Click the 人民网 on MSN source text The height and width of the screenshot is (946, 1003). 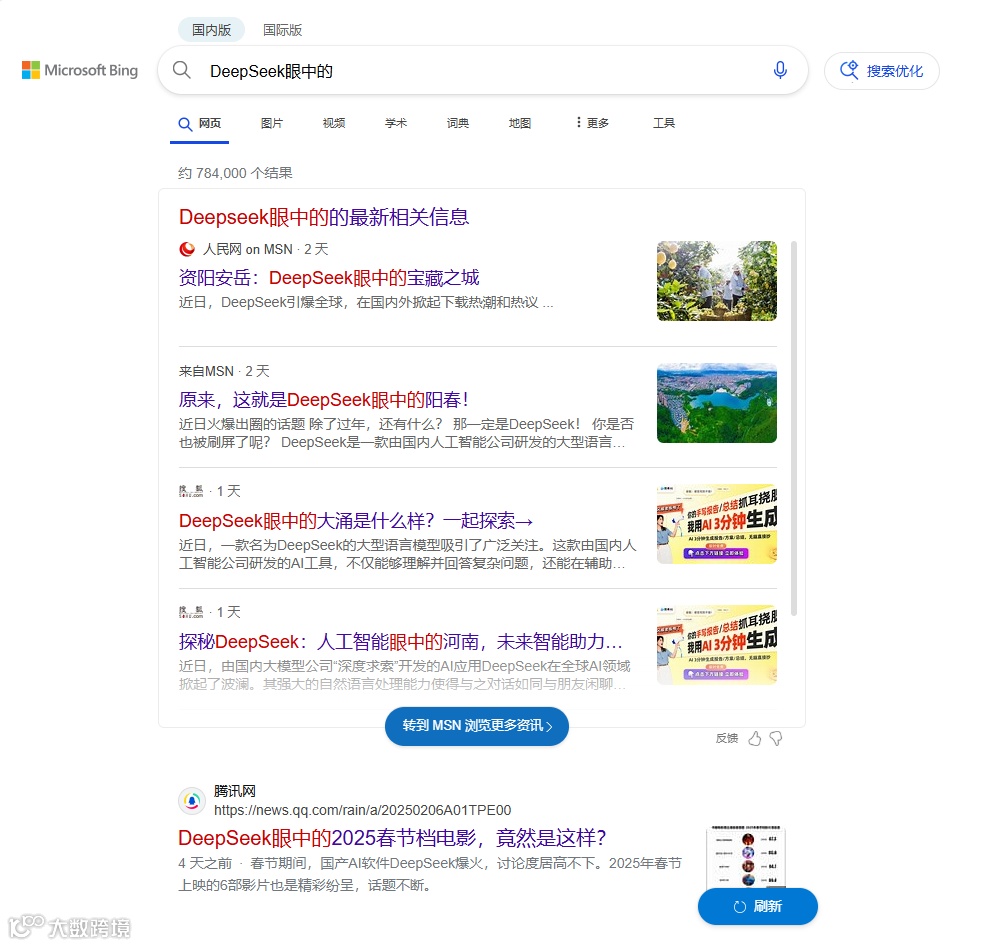[248, 249]
